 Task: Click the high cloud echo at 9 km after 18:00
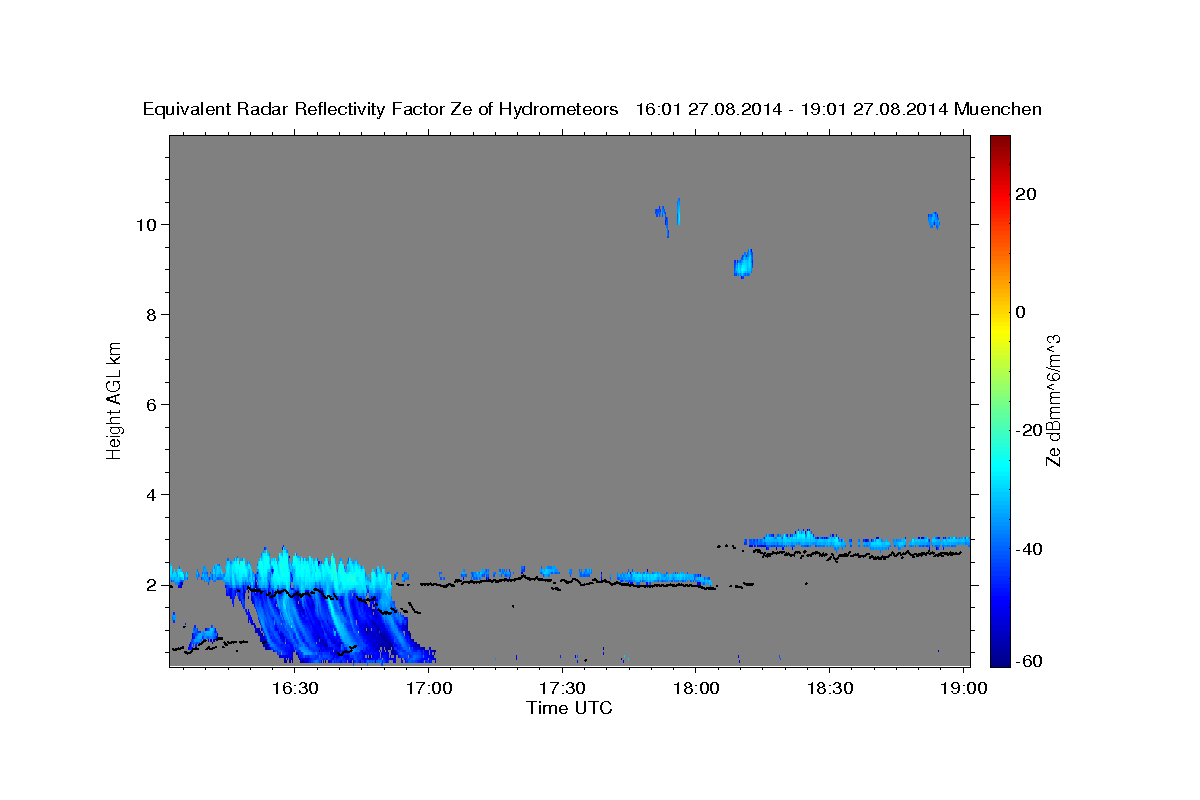click(x=743, y=264)
